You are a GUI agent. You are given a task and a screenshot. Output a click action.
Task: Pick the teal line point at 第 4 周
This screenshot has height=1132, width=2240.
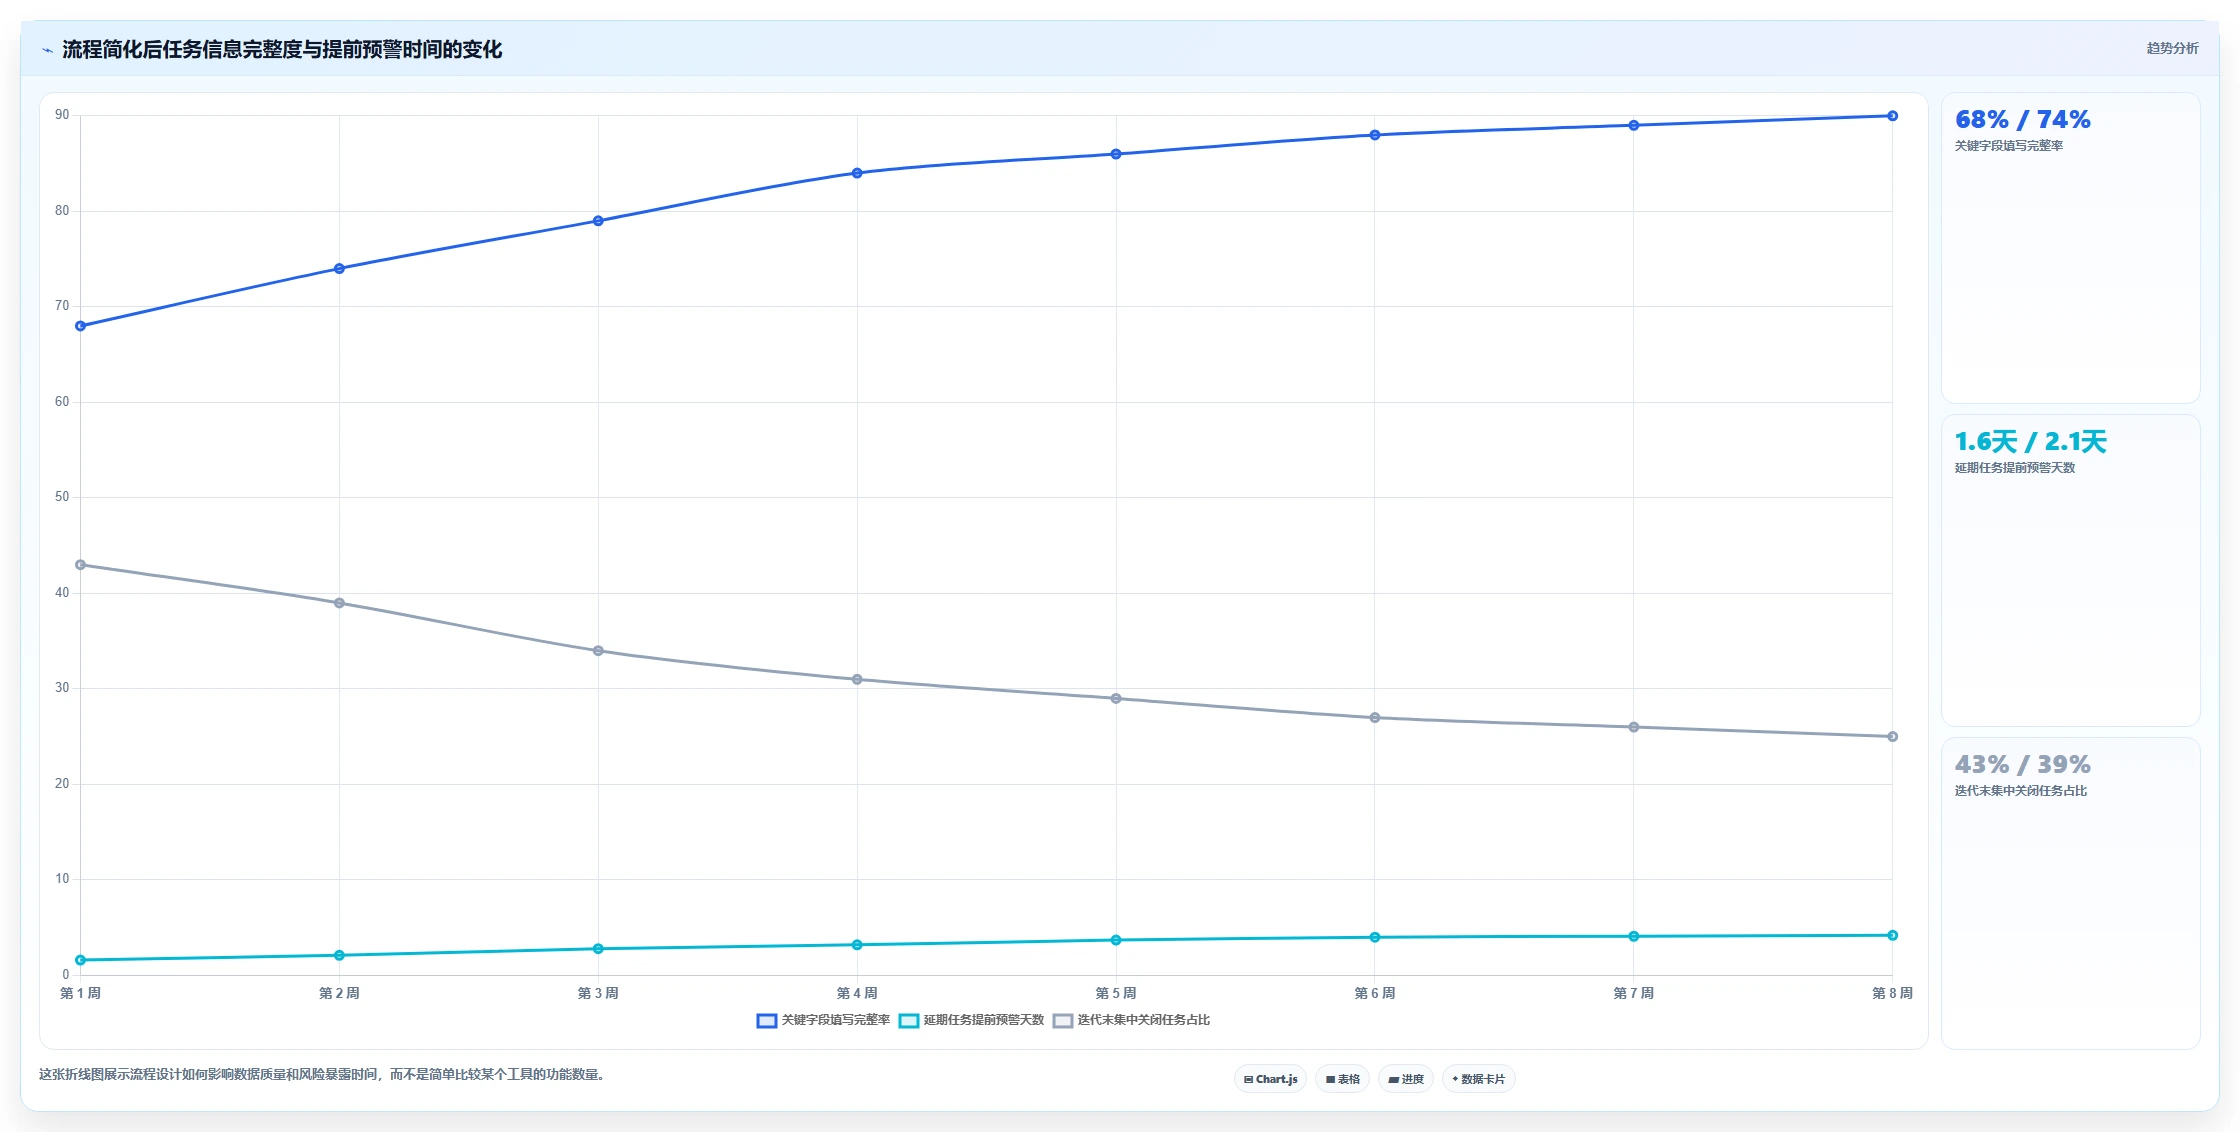click(x=857, y=945)
